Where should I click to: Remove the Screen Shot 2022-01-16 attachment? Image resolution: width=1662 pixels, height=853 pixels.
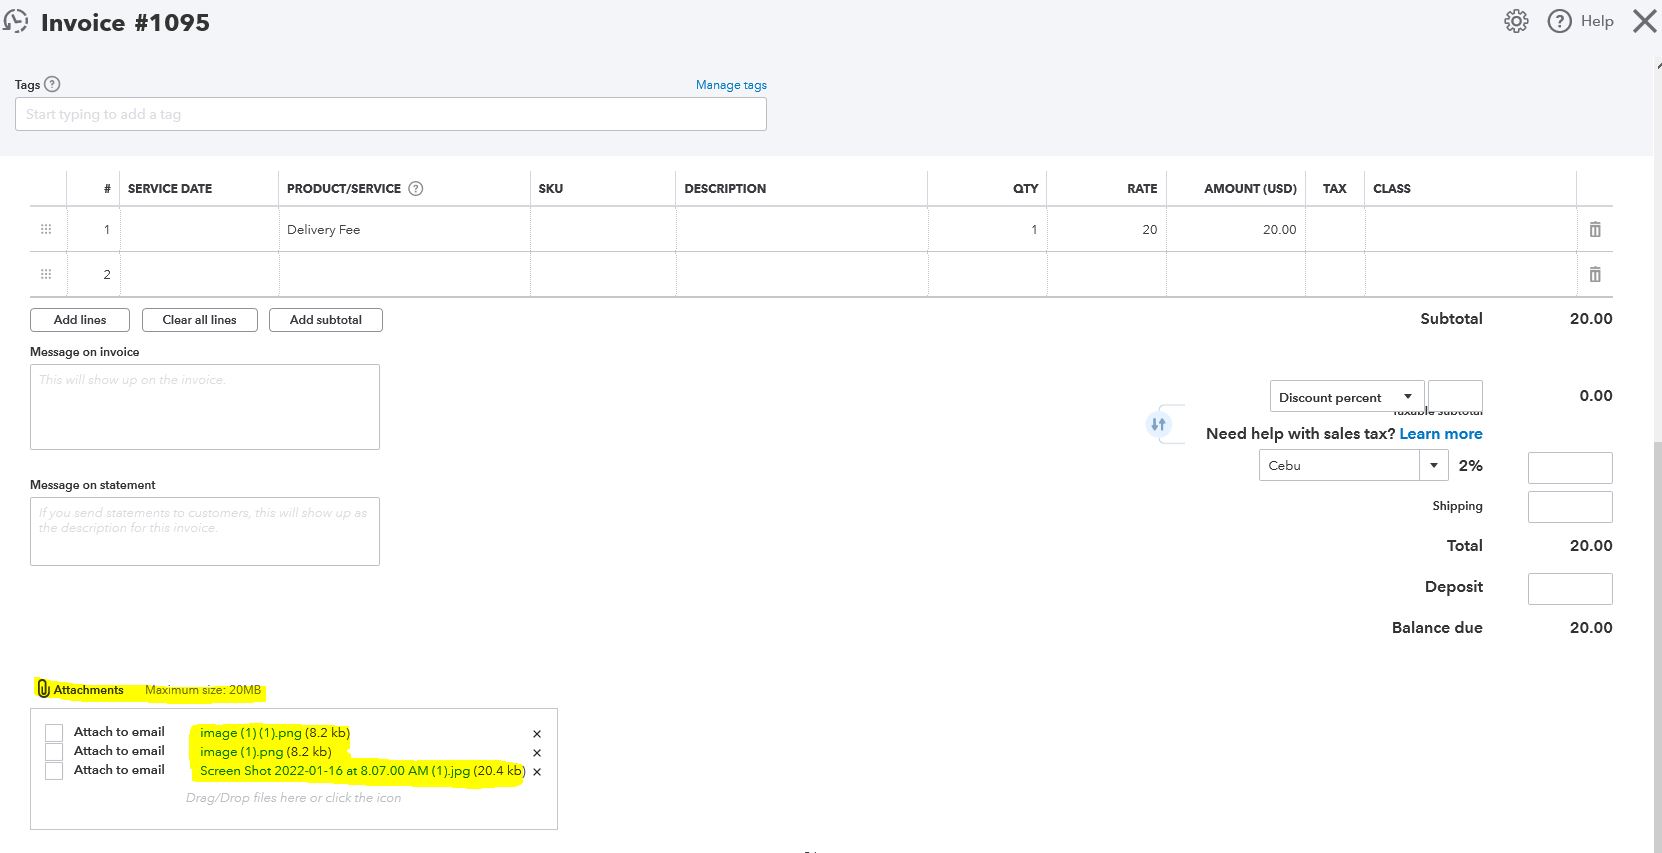pyautogui.click(x=537, y=772)
